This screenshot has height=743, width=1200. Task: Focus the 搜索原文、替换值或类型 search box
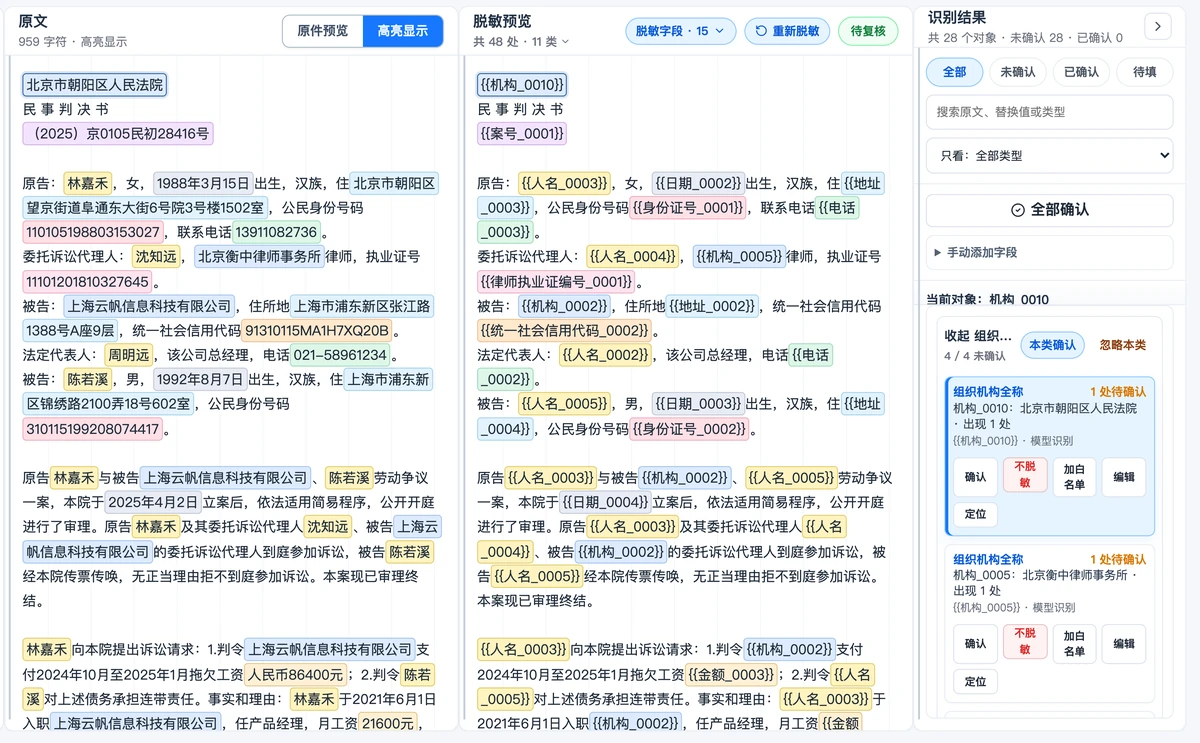[1049, 112]
